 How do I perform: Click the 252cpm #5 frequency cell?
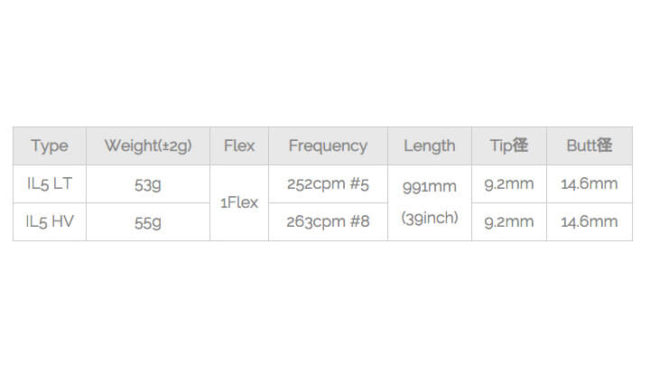pos(328,184)
